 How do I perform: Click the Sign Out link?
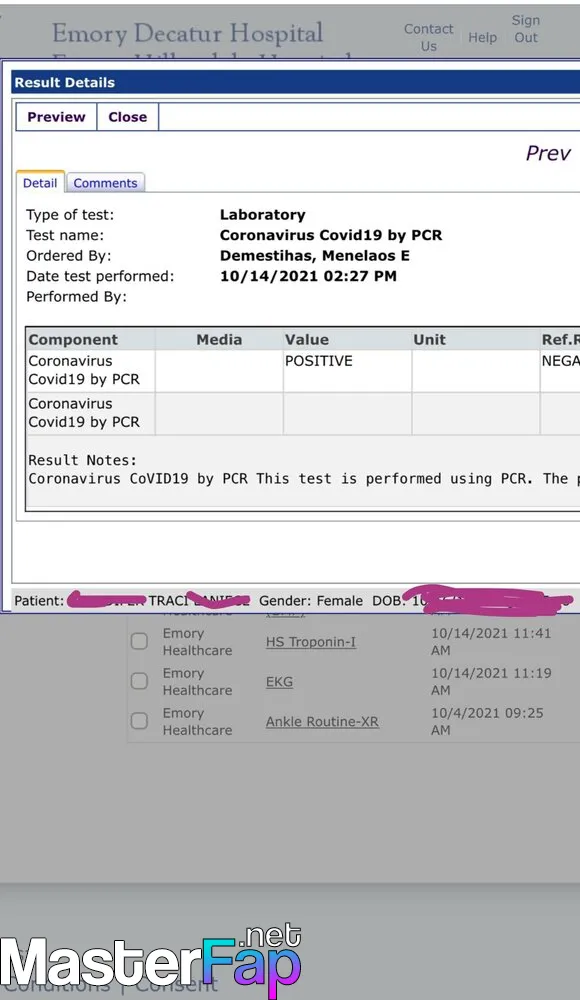(526, 29)
